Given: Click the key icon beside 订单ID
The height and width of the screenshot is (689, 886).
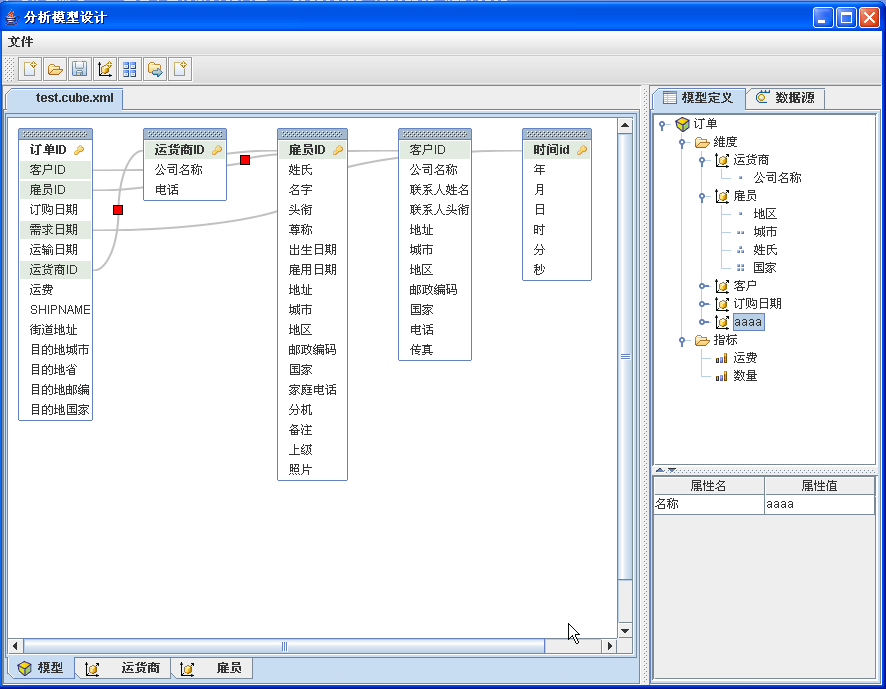Looking at the screenshot, I should (79, 150).
